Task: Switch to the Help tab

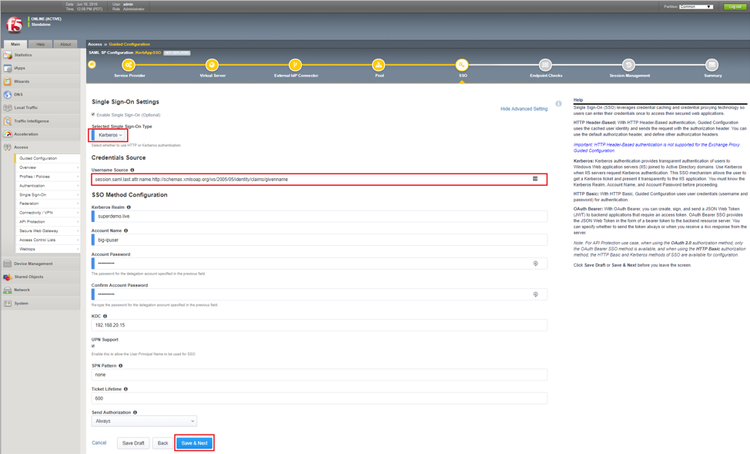Action: [x=41, y=44]
